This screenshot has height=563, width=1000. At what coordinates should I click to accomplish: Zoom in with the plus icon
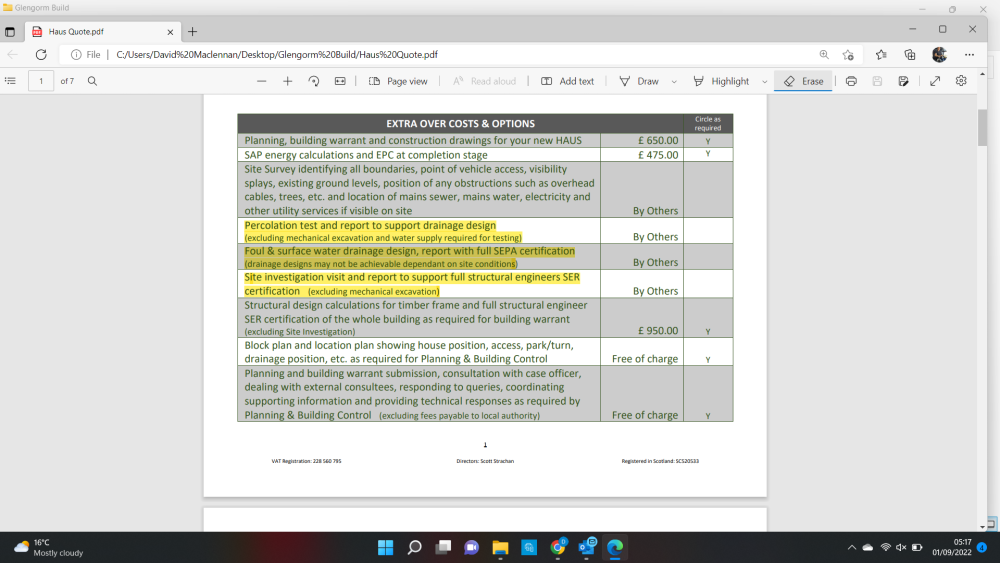click(x=288, y=81)
